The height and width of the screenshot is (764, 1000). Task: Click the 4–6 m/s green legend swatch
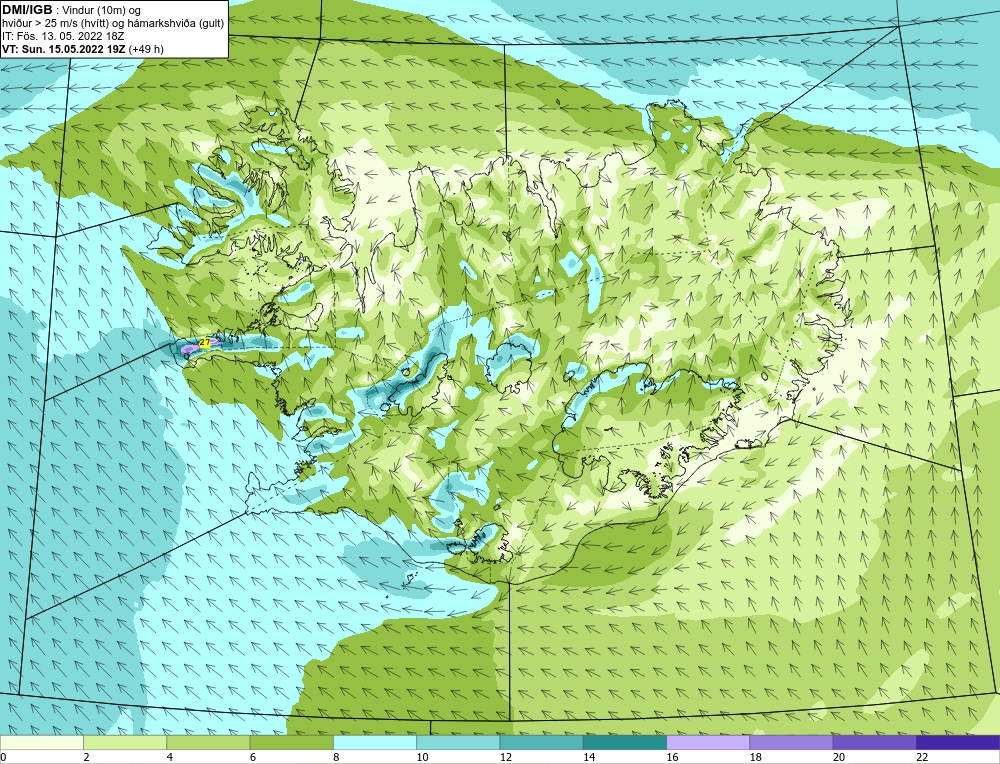[x=209, y=743]
